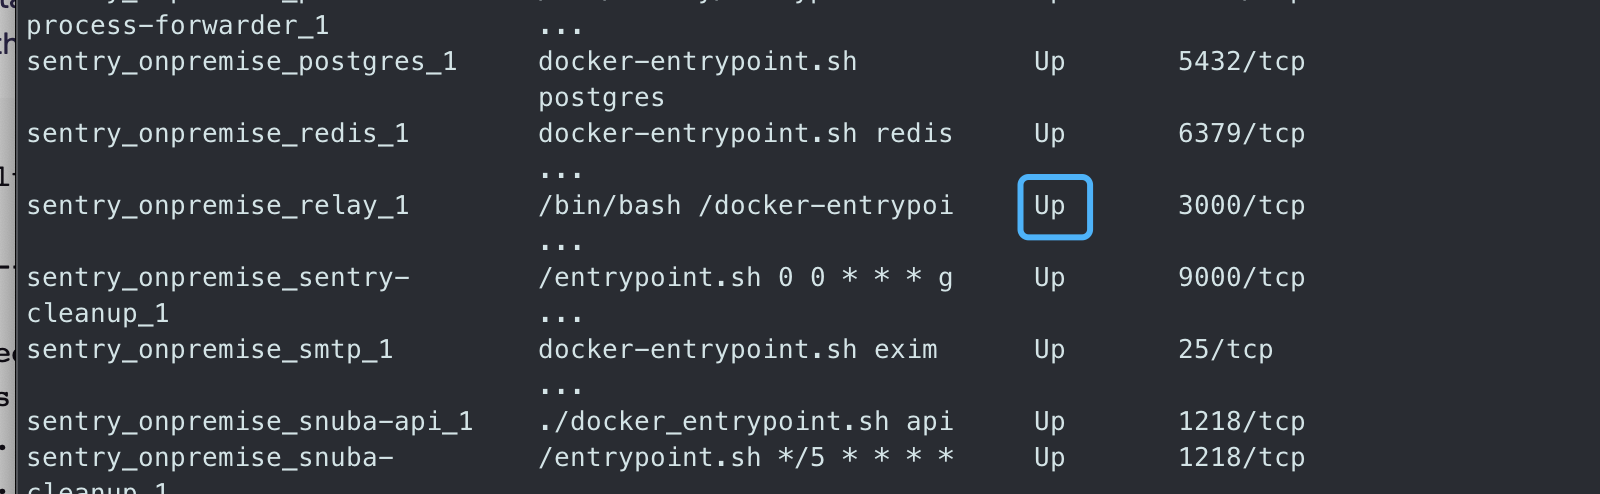Viewport: 1600px width, 494px height.
Task: Click the 1218/tcp port for snuba-api
Action: tap(1241, 422)
